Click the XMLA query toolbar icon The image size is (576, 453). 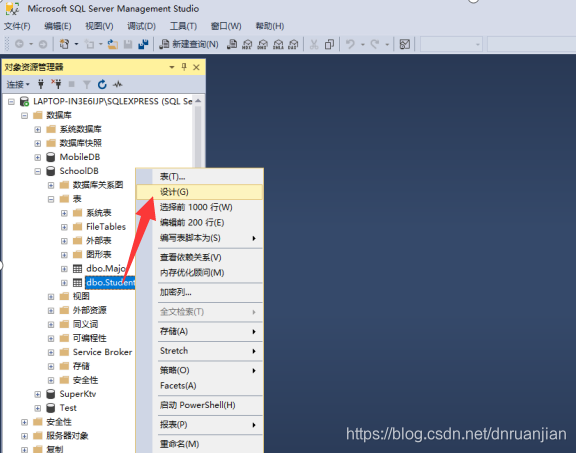point(278,44)
